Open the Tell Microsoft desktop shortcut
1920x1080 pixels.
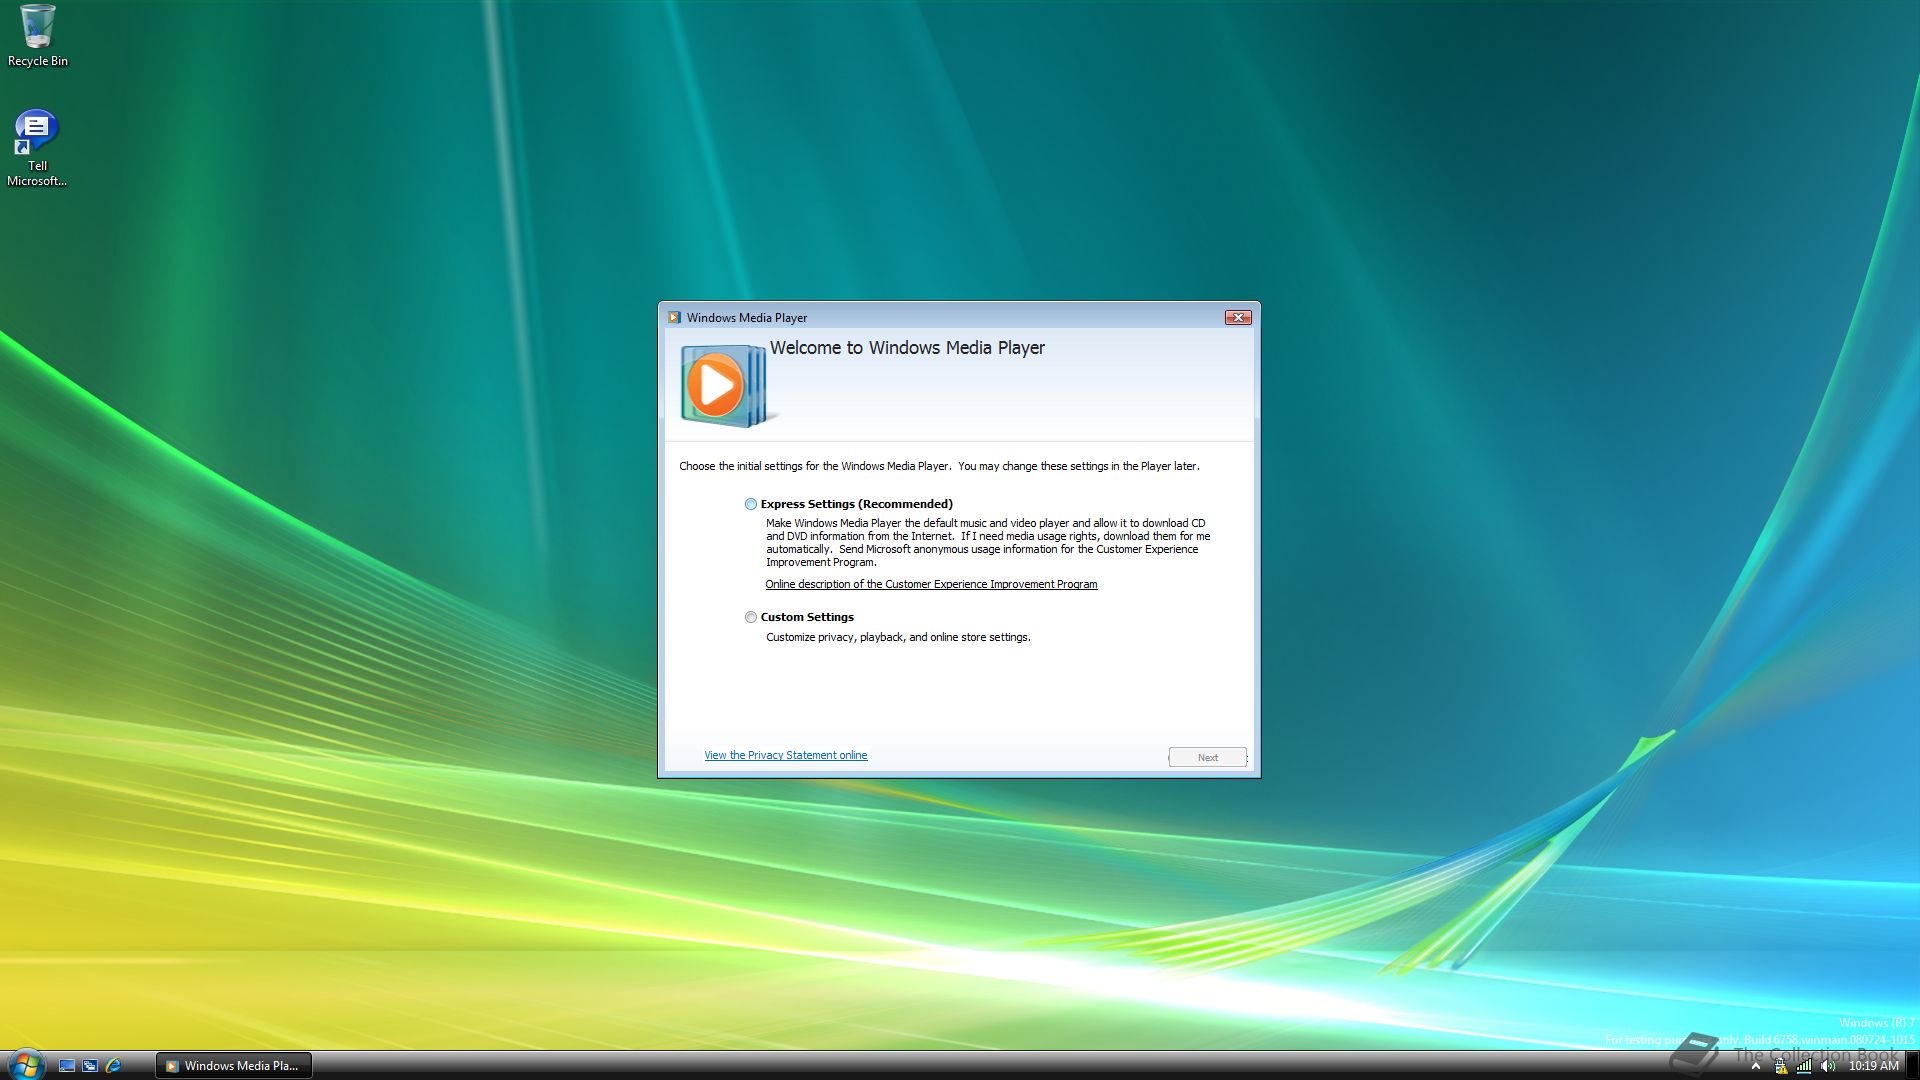pos(37,148)
